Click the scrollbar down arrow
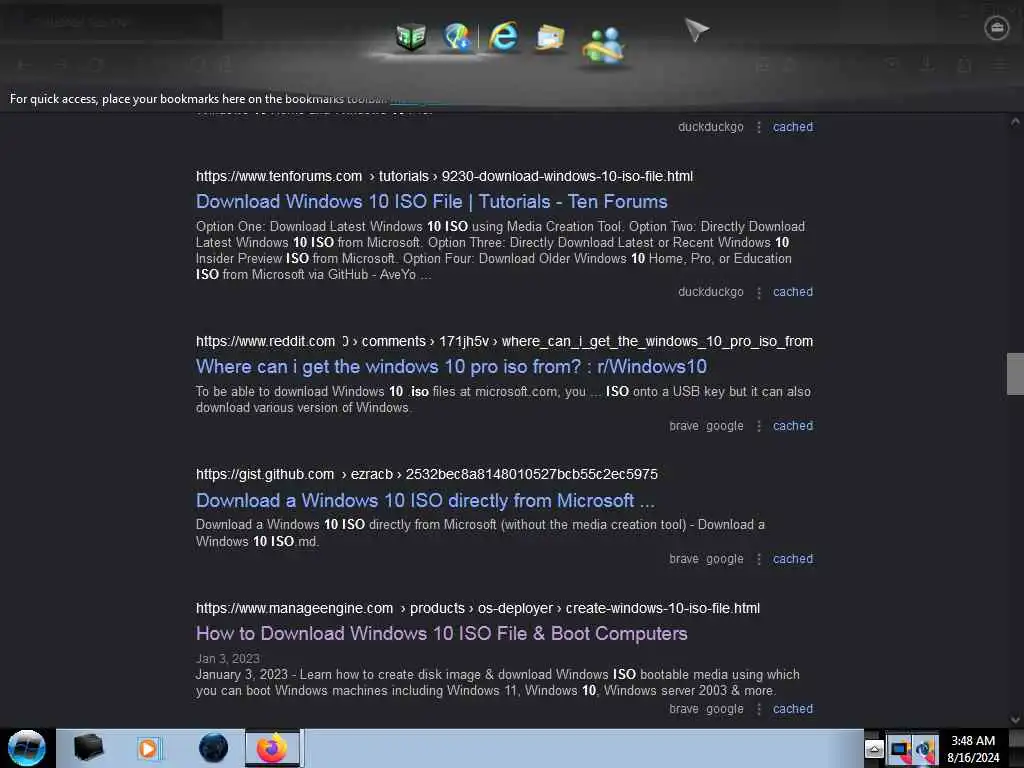This screenshot has height=768, width=1024. [x=1015, y=719]
